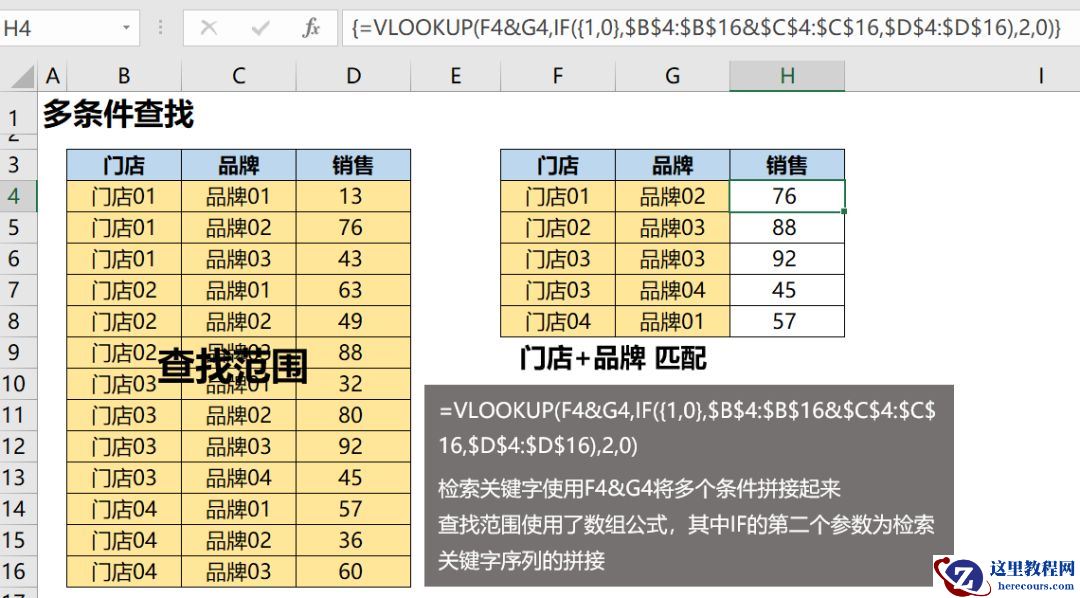The height and width of the screenshot is (598, 1080).
Task: Click cell H7 result 45
Action: [x=787, y=290]
